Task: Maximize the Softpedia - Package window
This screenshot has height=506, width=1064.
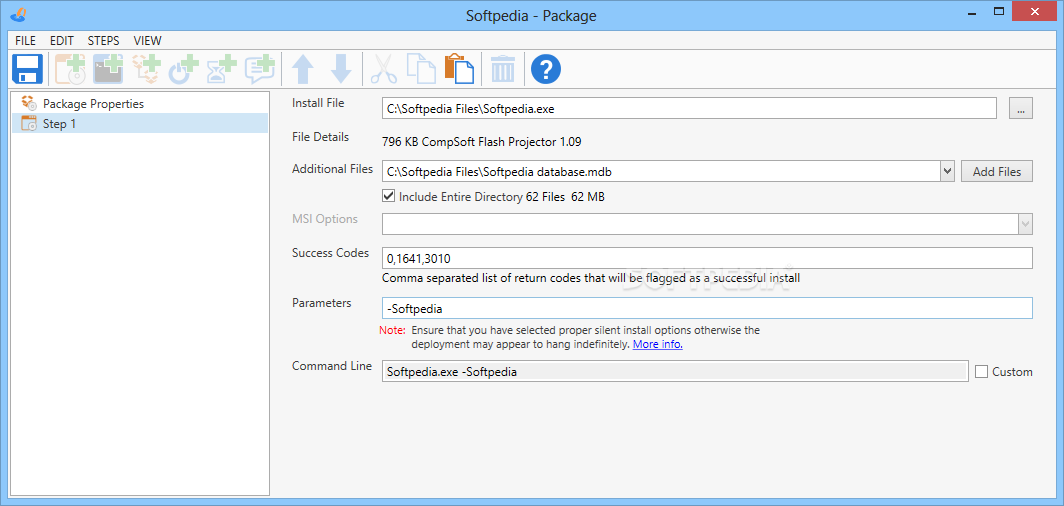Action: 999,12
